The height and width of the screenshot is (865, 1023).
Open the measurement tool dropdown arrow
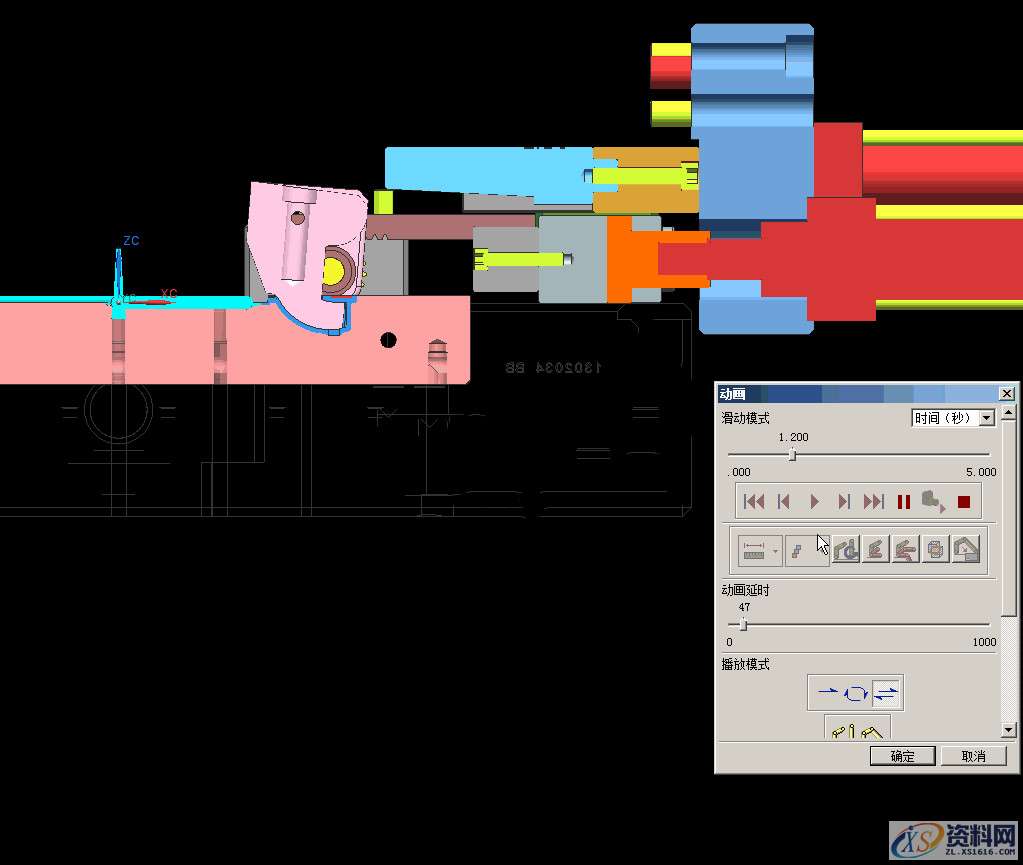click(x=775, y=550)
